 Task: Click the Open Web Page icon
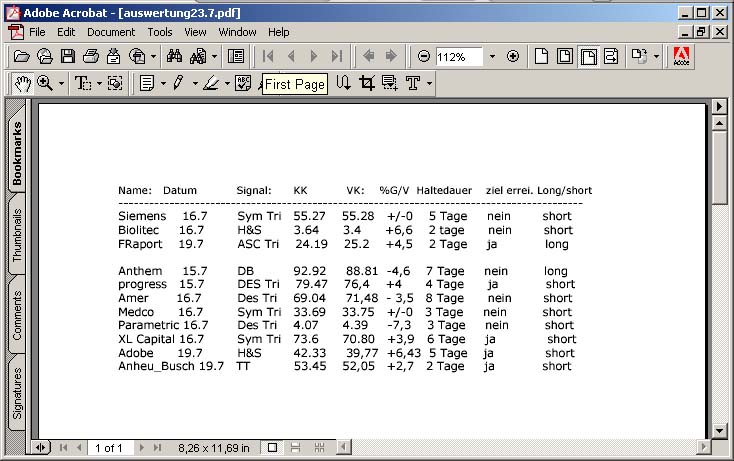45,57
